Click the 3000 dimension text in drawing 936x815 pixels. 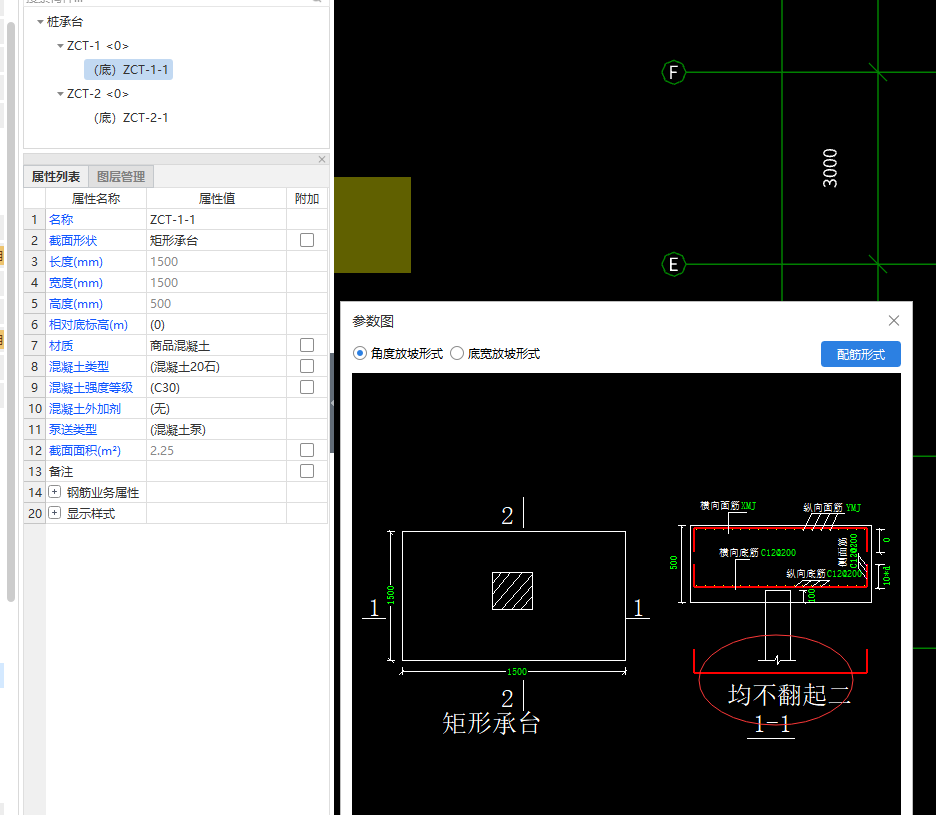coord(830,168)
